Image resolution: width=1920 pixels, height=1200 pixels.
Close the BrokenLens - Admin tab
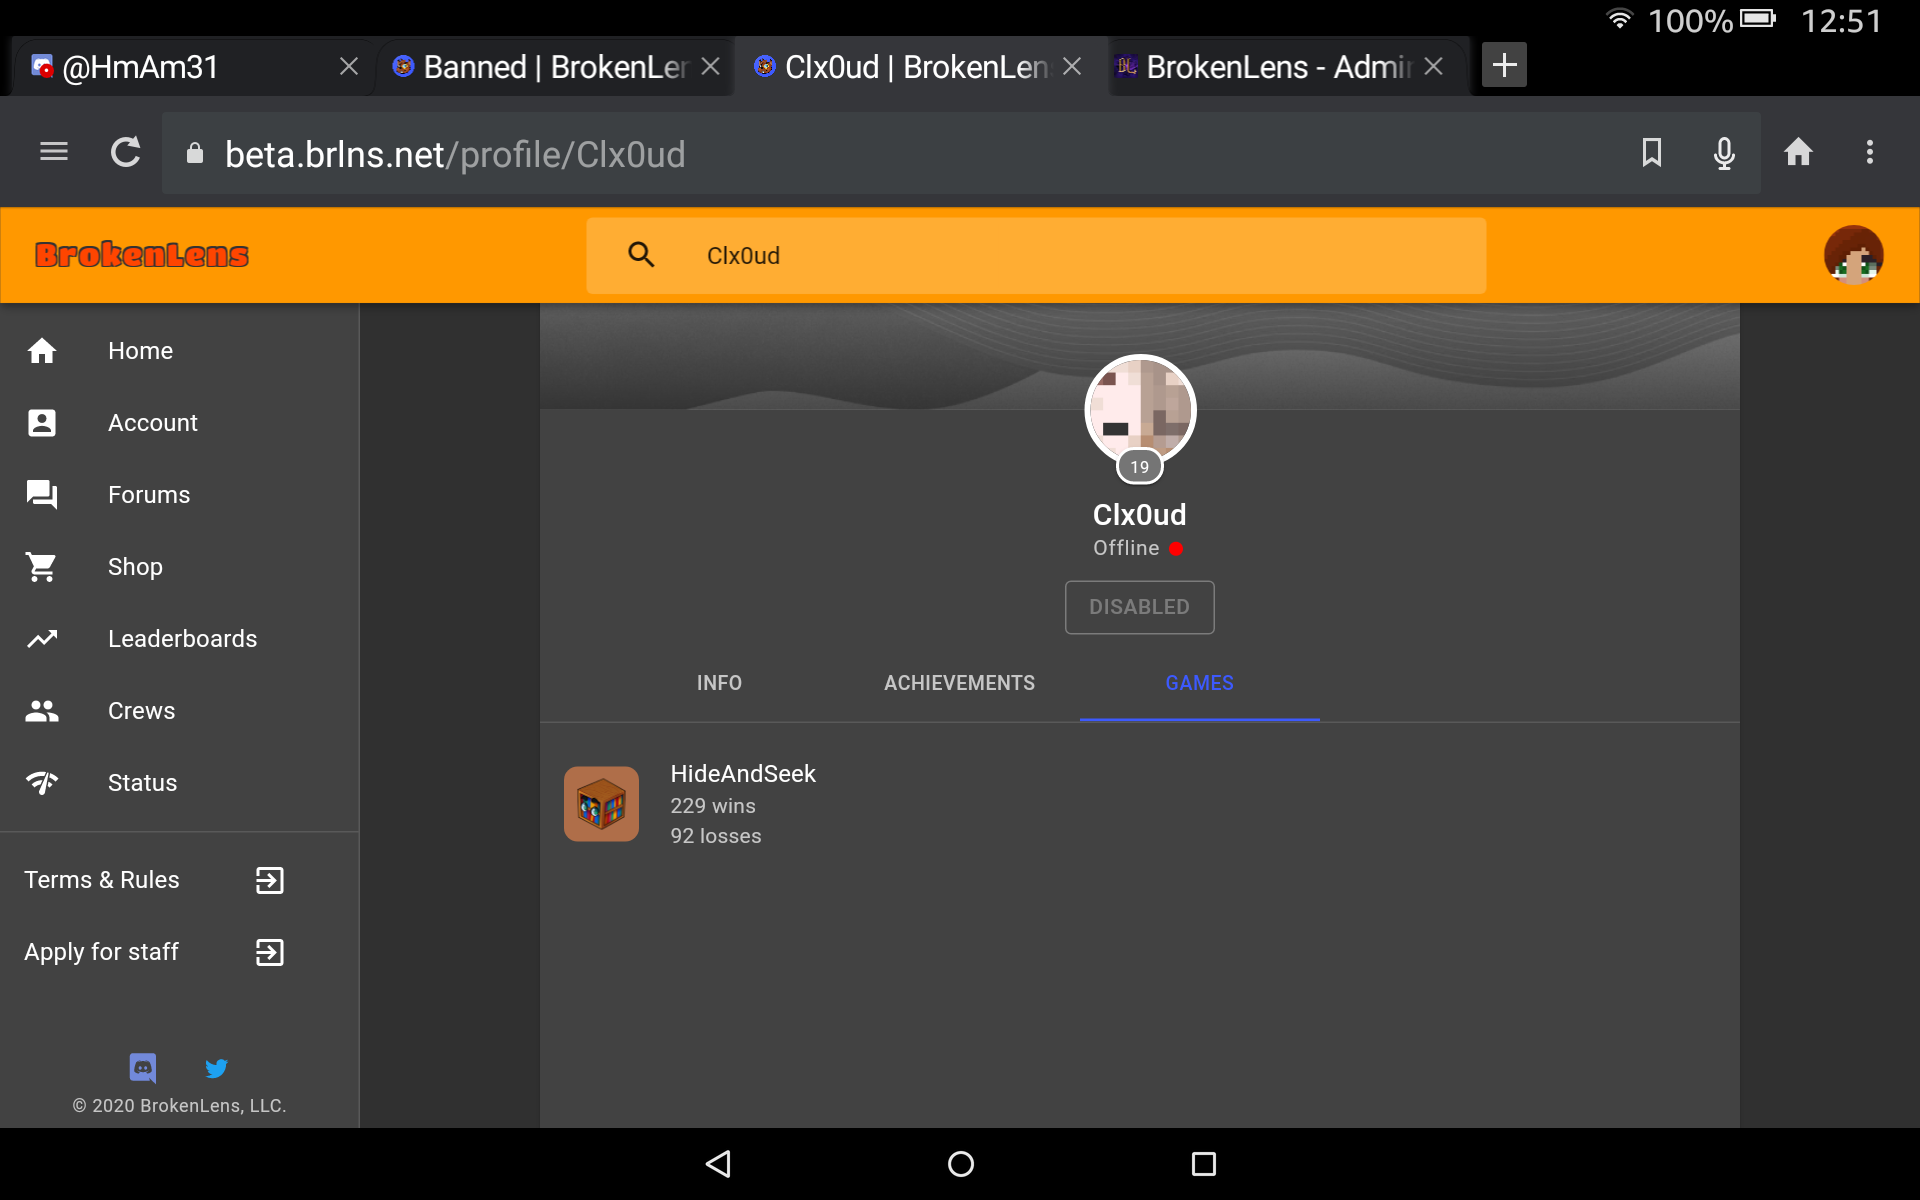click(x=1433, y=67)
